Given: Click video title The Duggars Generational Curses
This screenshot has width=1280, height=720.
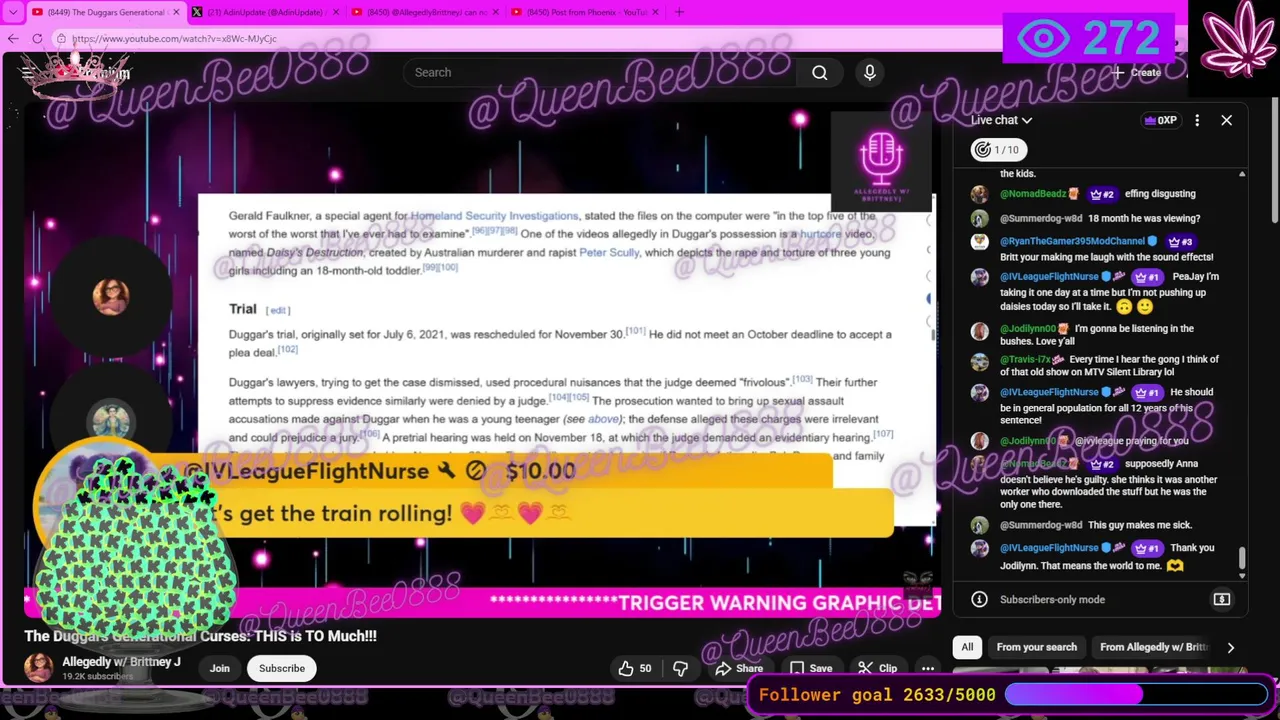Looking at the screenshot, I should tap(200, 636).
